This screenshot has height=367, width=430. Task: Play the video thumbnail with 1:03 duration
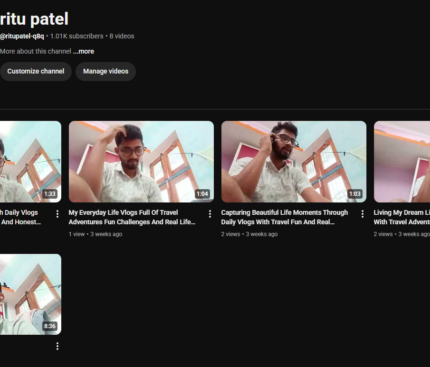click(x=294, y=162)
